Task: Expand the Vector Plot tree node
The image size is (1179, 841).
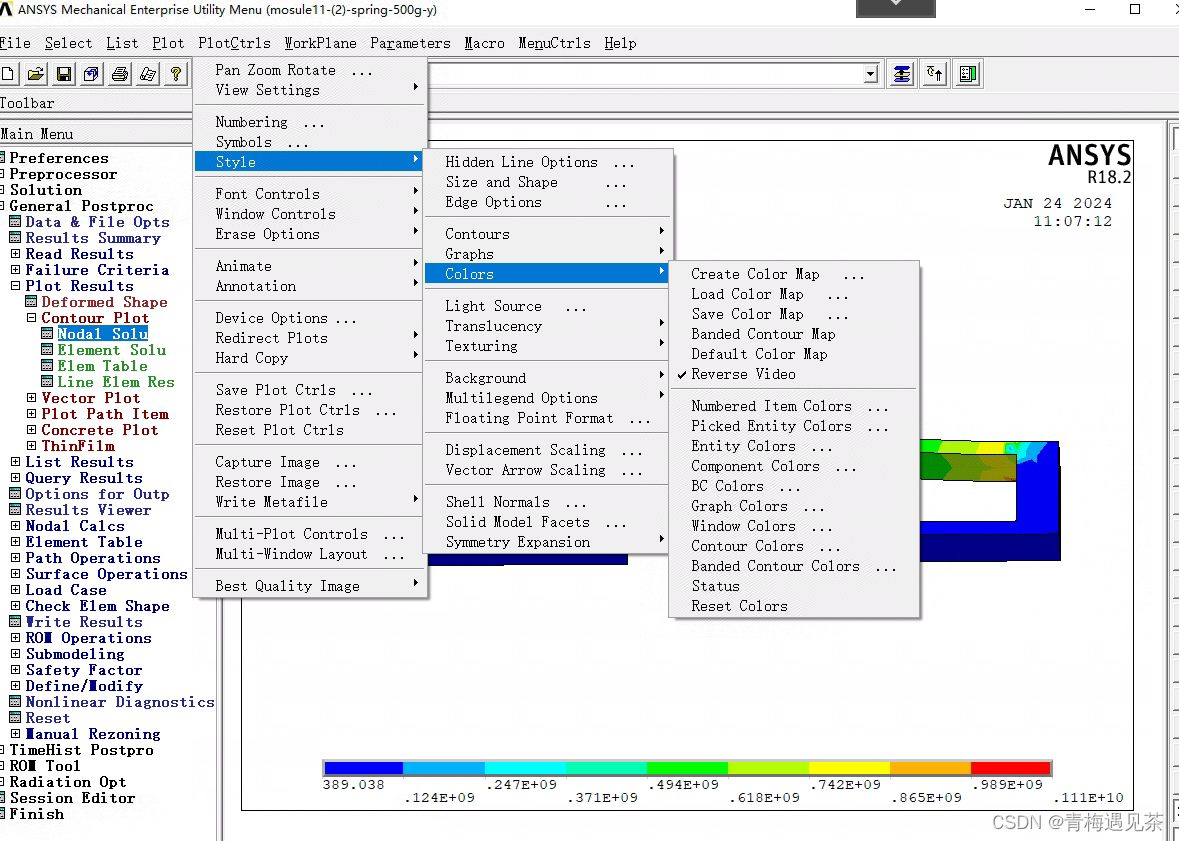Action: pyautogui.click(x=31, y=397)
